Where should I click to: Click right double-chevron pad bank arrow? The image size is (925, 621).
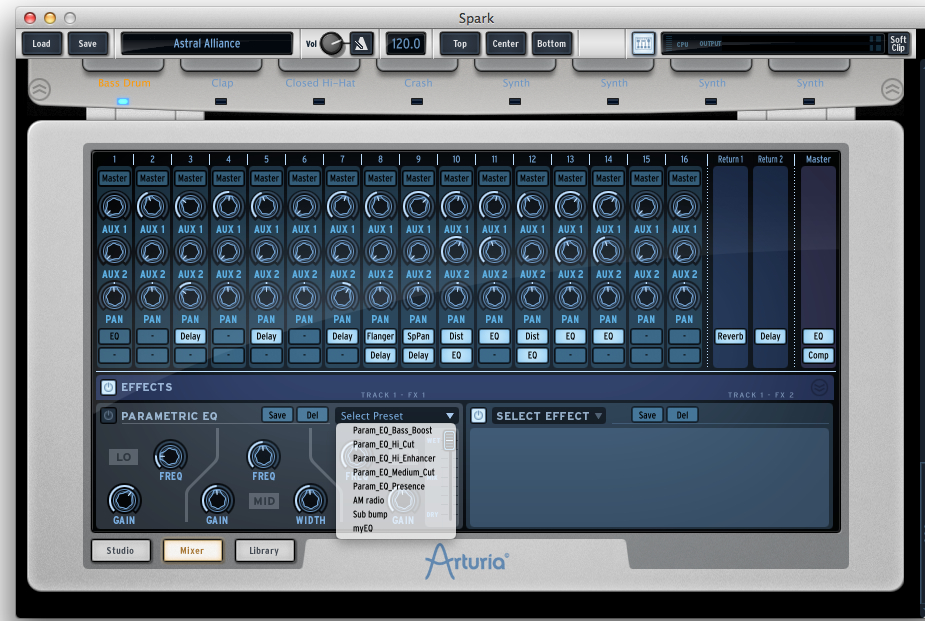pos(892,90)
